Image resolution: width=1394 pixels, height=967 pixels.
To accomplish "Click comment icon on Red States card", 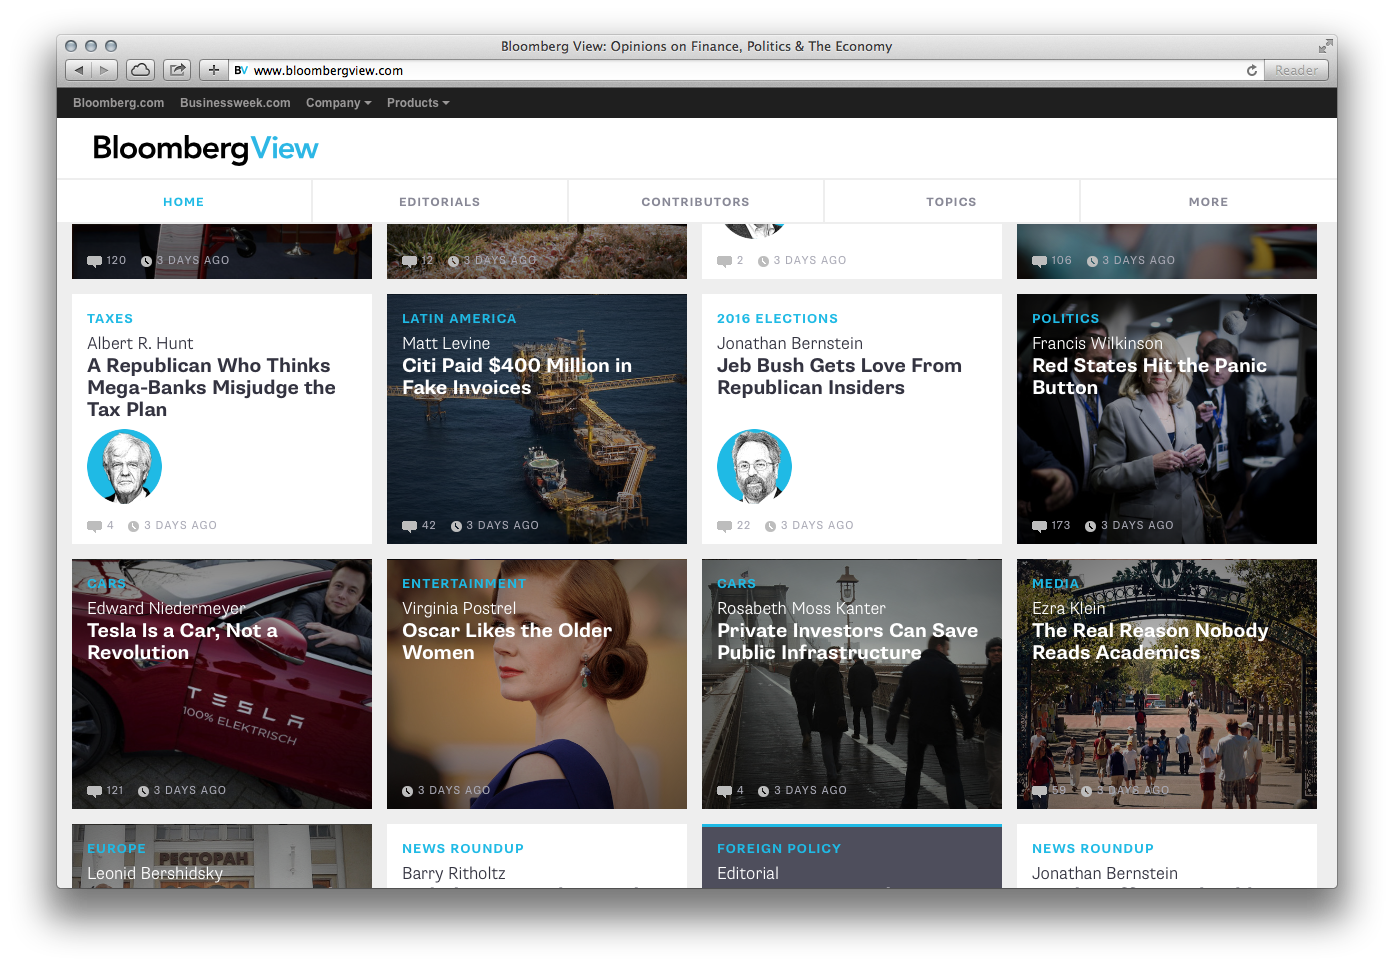I will (x=1039, y=526).
